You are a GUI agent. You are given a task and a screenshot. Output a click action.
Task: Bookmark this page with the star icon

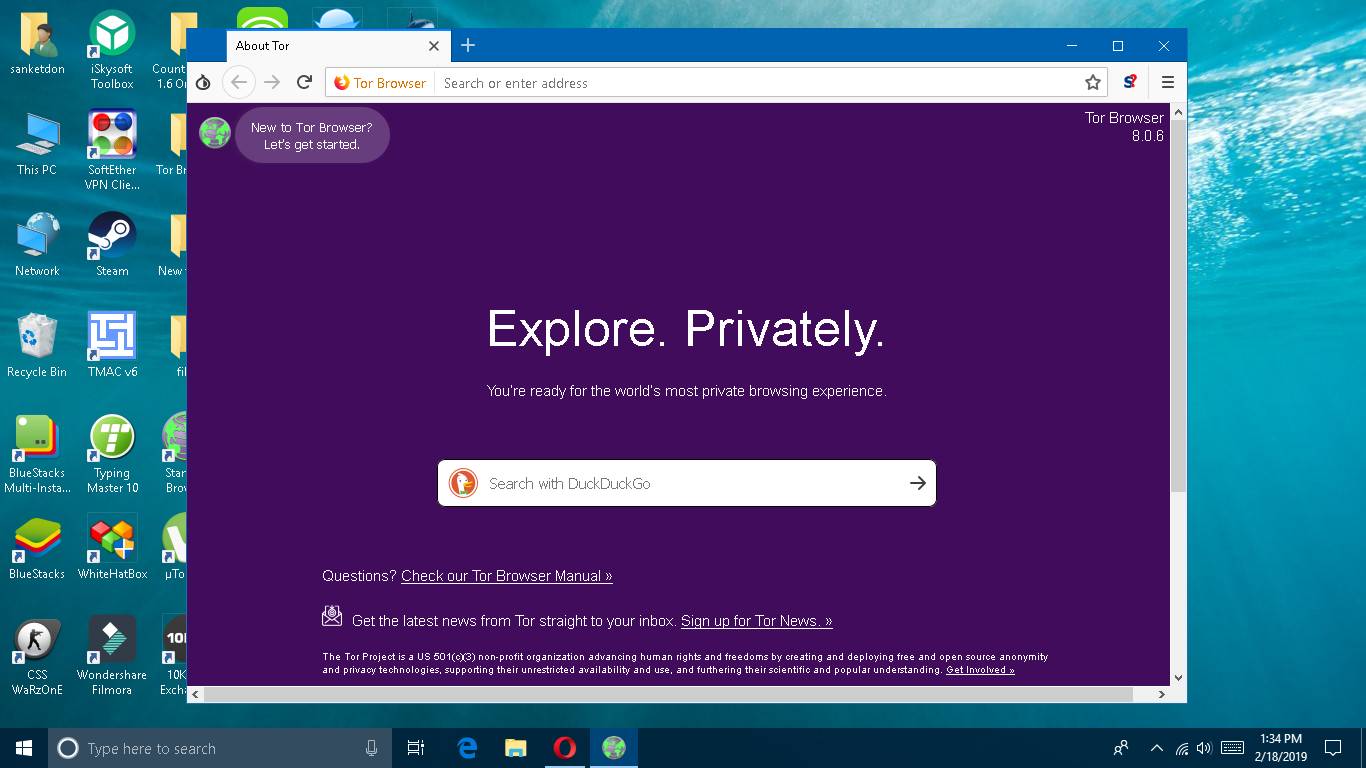[x=1093, y=82]
